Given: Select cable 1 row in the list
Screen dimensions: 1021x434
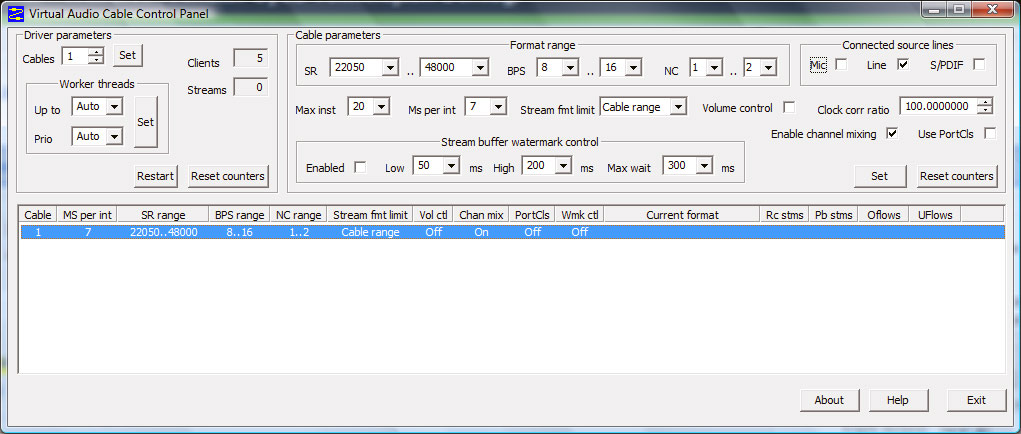Looking at the screenshot, I should click(512, 232).
